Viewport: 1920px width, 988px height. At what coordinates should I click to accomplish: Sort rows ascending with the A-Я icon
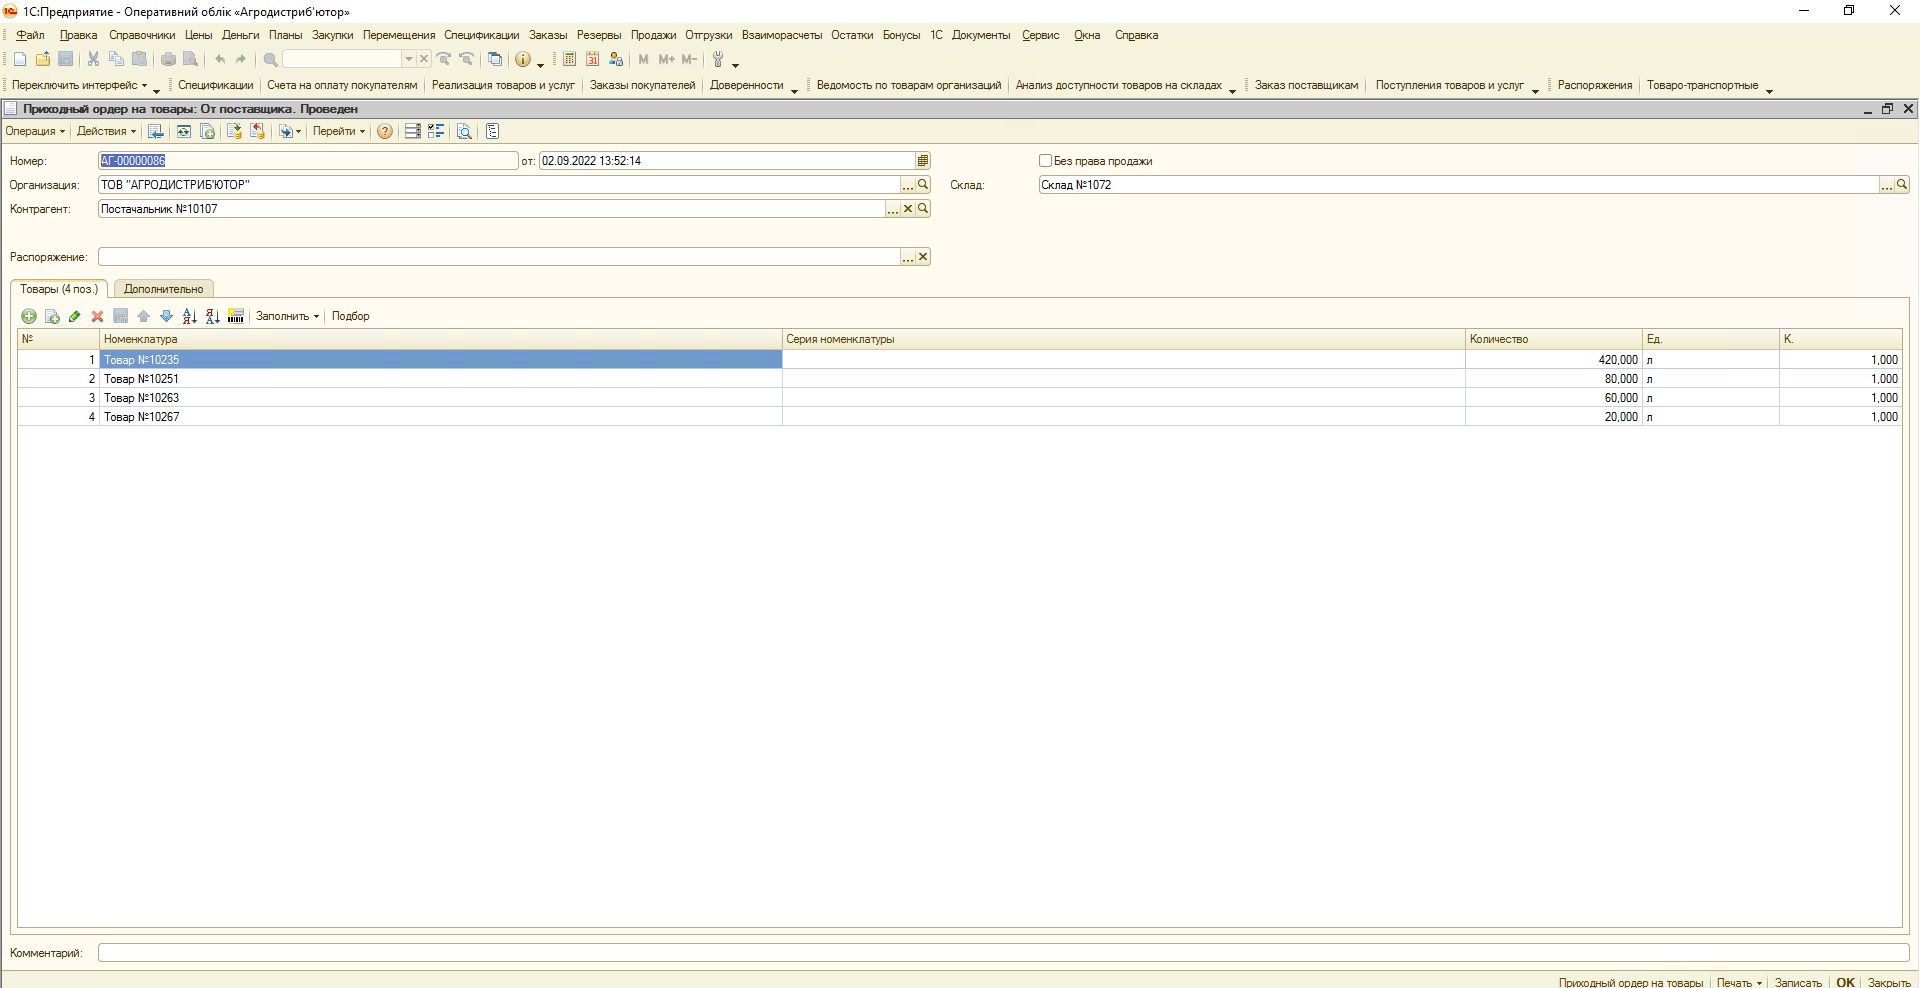(x=189, y=316)
